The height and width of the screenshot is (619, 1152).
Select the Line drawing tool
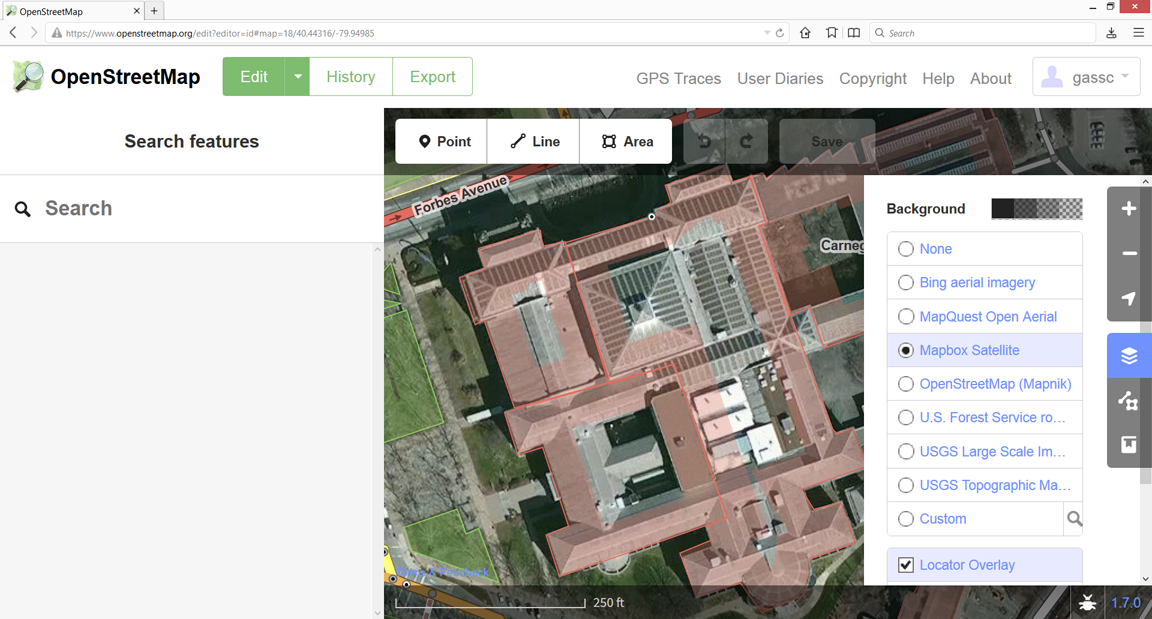534,141
